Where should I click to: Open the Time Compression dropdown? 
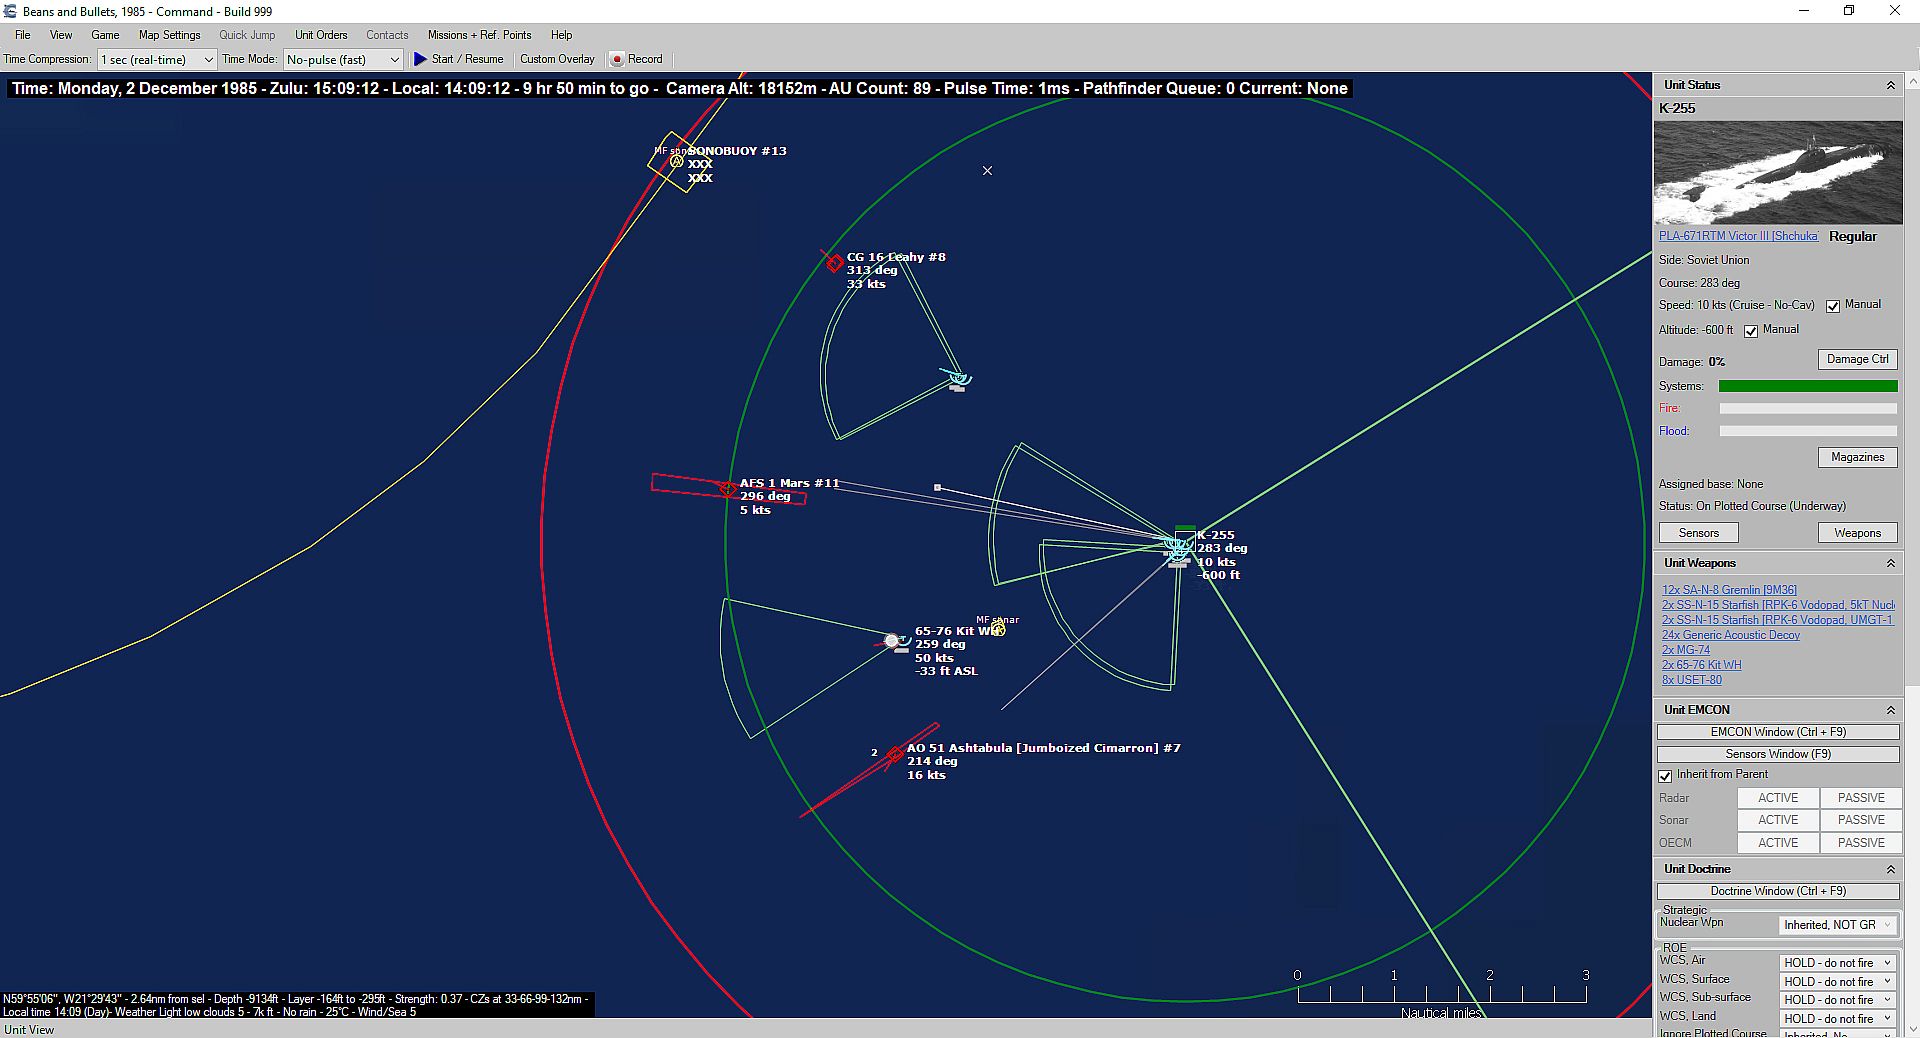pyautogui.click(x=157, y=60)
